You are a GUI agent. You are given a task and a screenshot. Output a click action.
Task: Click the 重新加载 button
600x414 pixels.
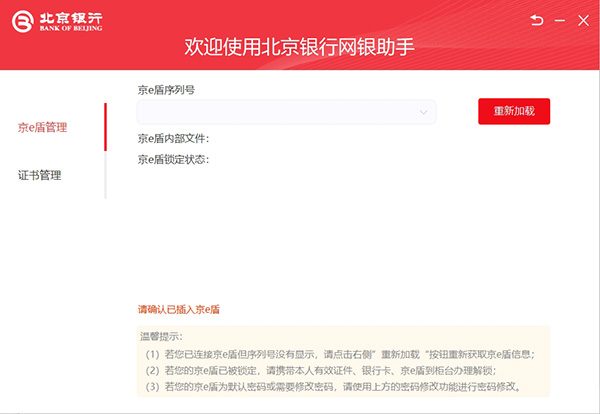[x=514, y=111]
